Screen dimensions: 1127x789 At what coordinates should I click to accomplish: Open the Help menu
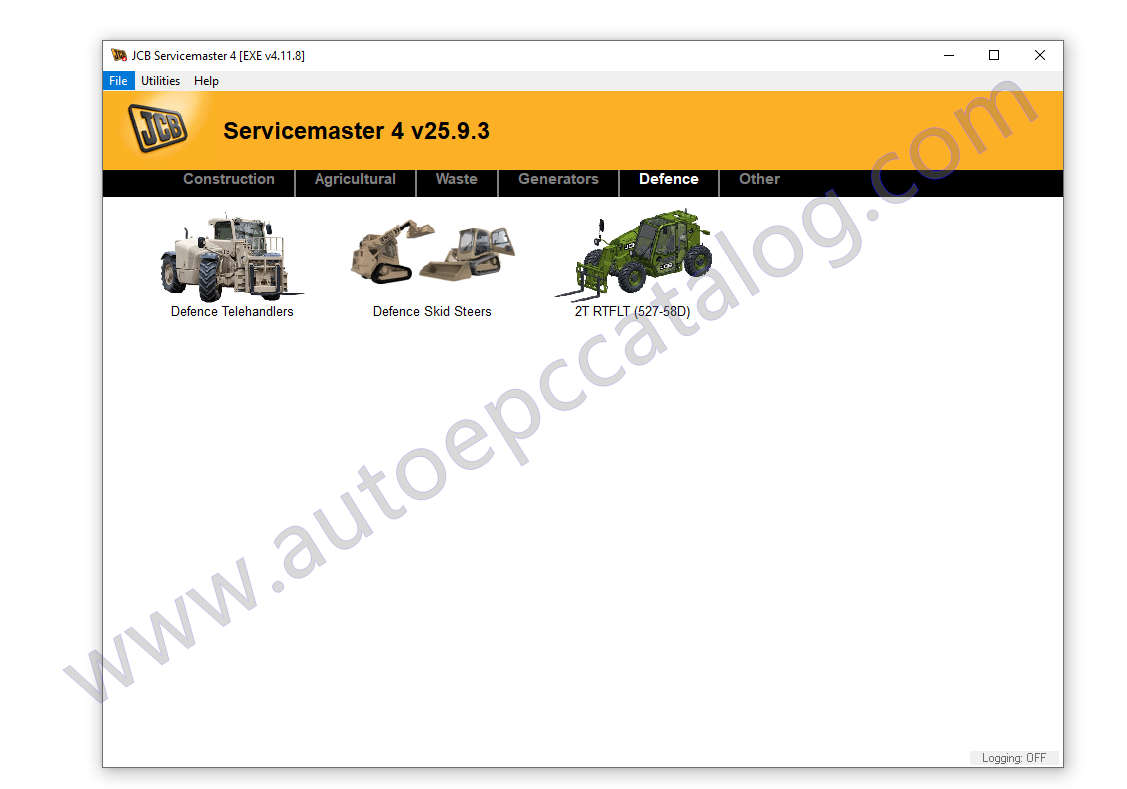click(x=206, y=81)
